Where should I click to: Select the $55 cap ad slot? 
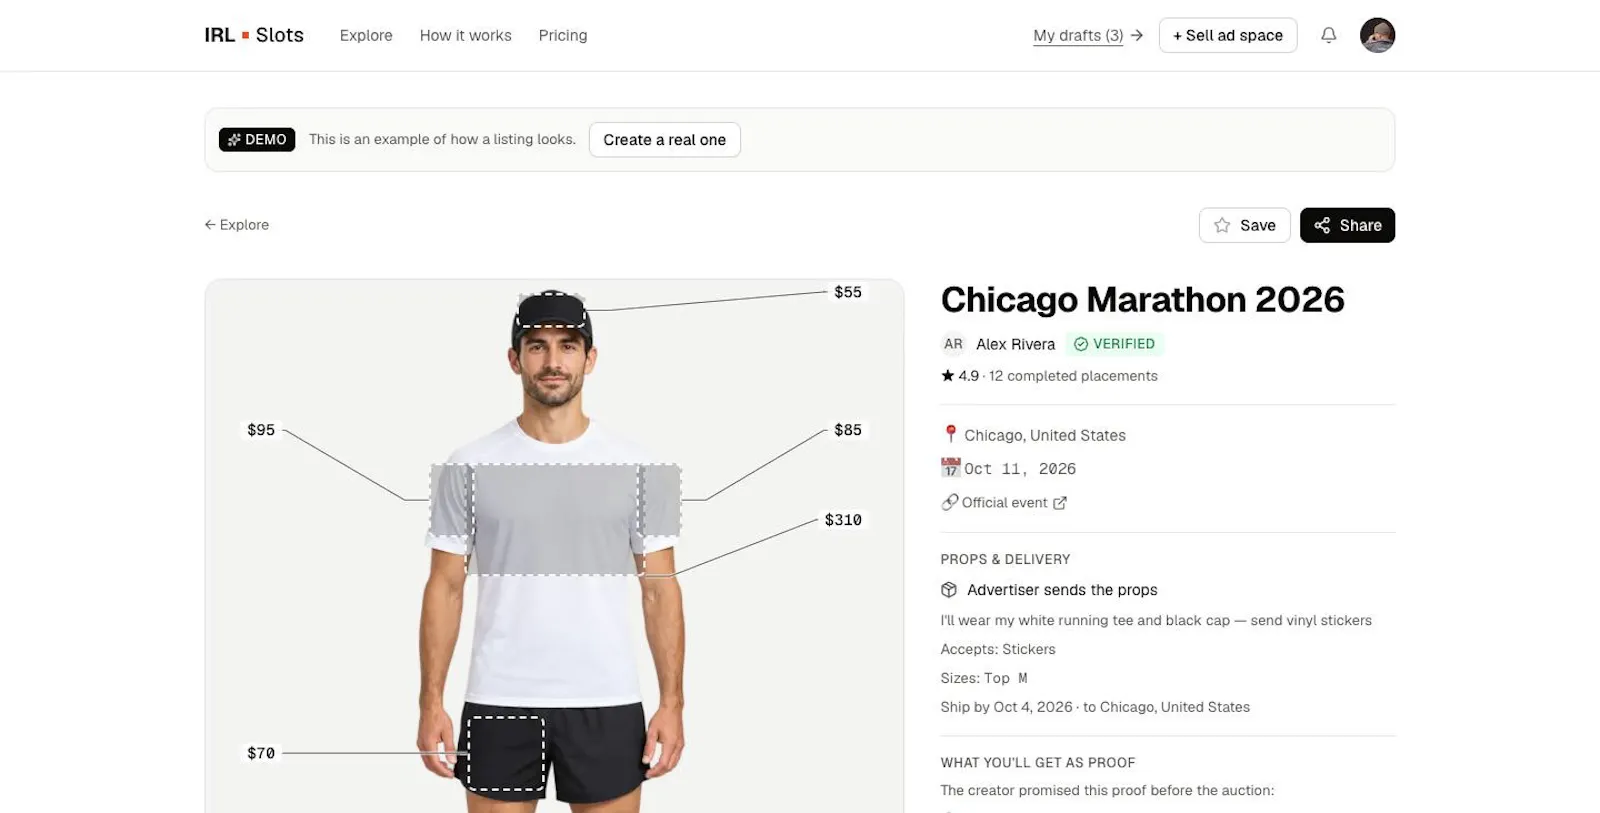click(x=551, y=309)
